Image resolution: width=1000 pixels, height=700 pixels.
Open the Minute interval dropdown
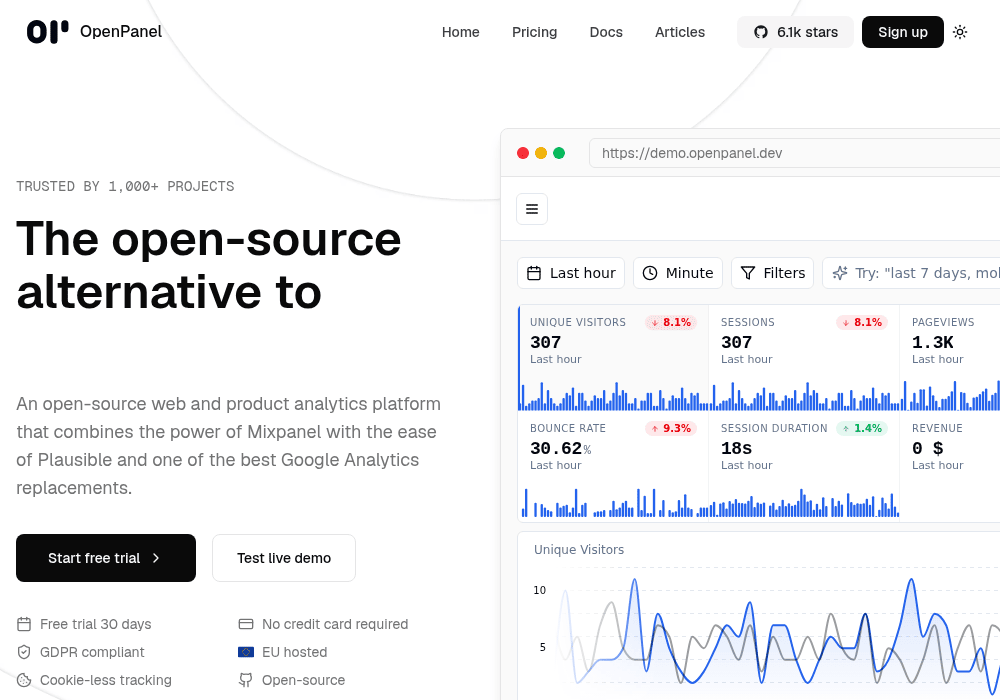[x=678, y=273]
